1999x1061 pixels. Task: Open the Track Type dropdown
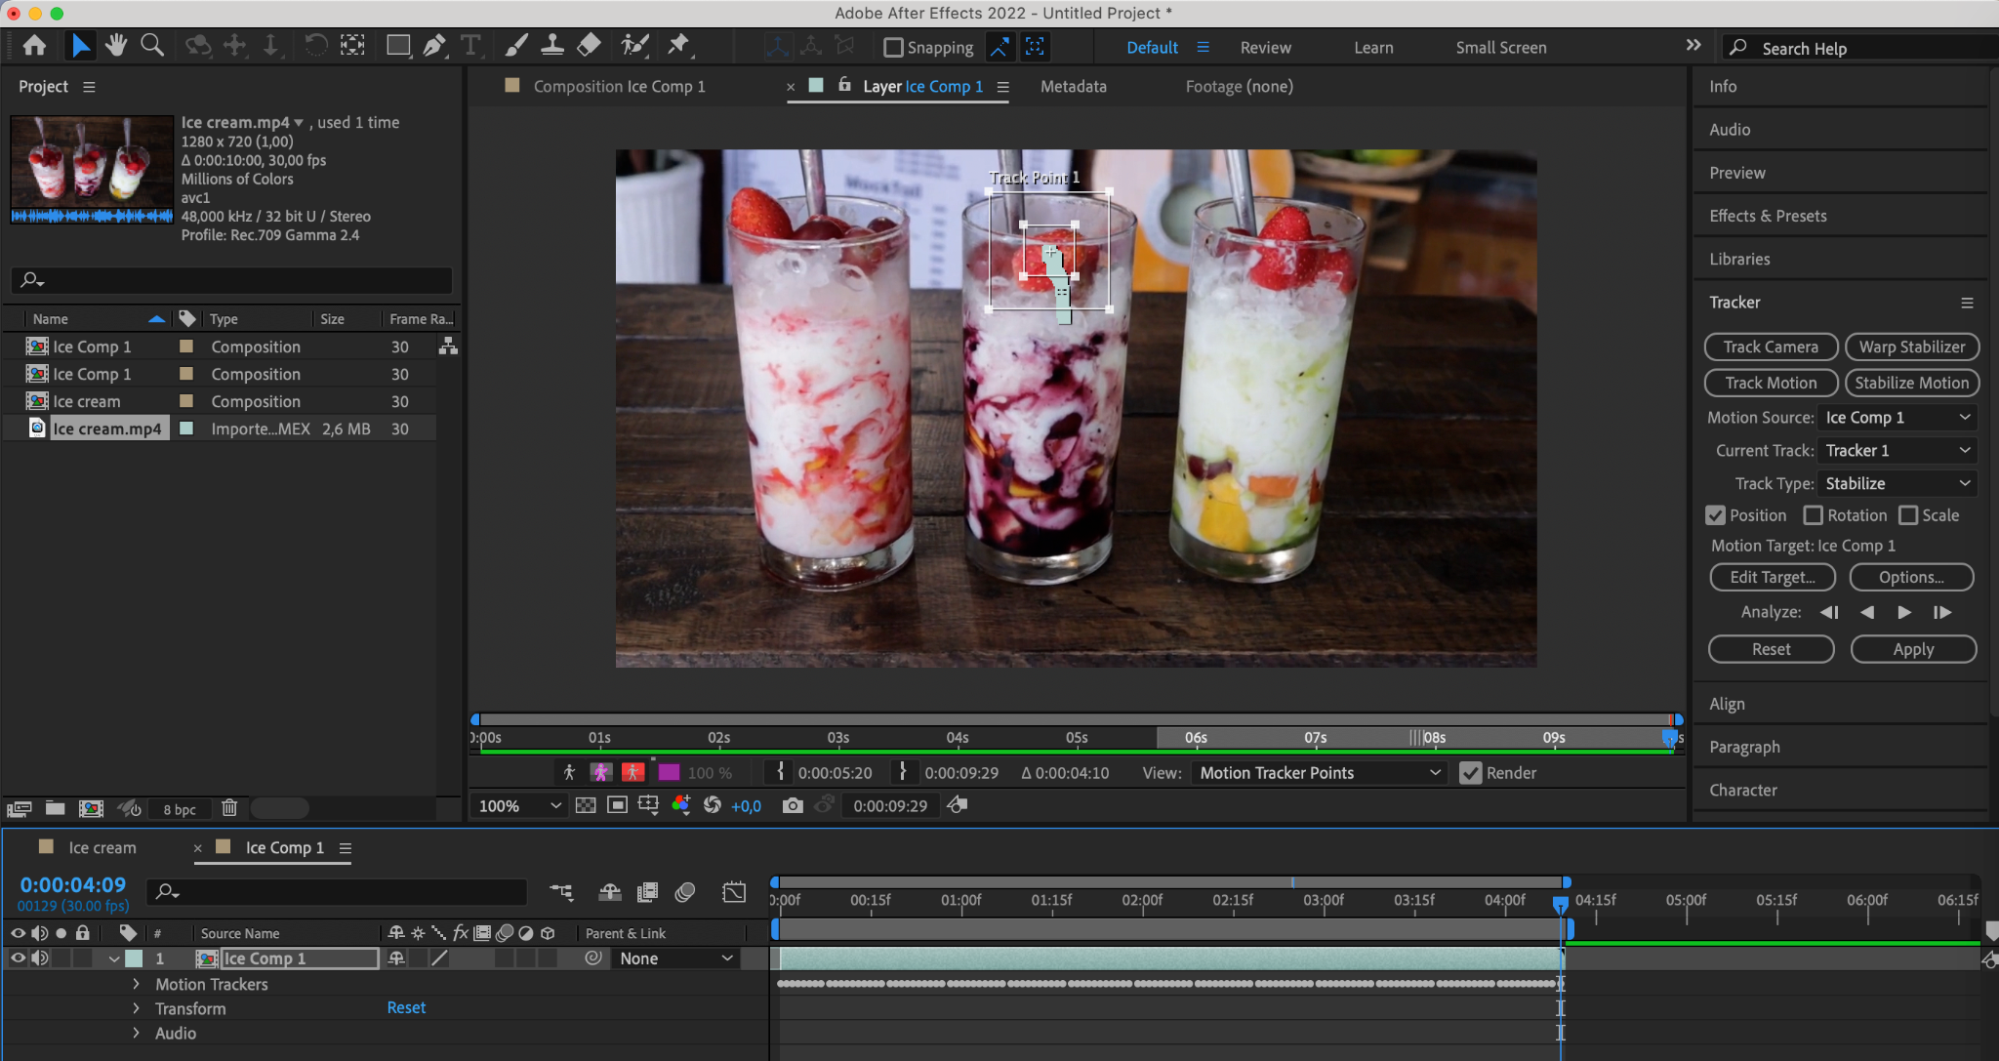tap(1897, 483)
